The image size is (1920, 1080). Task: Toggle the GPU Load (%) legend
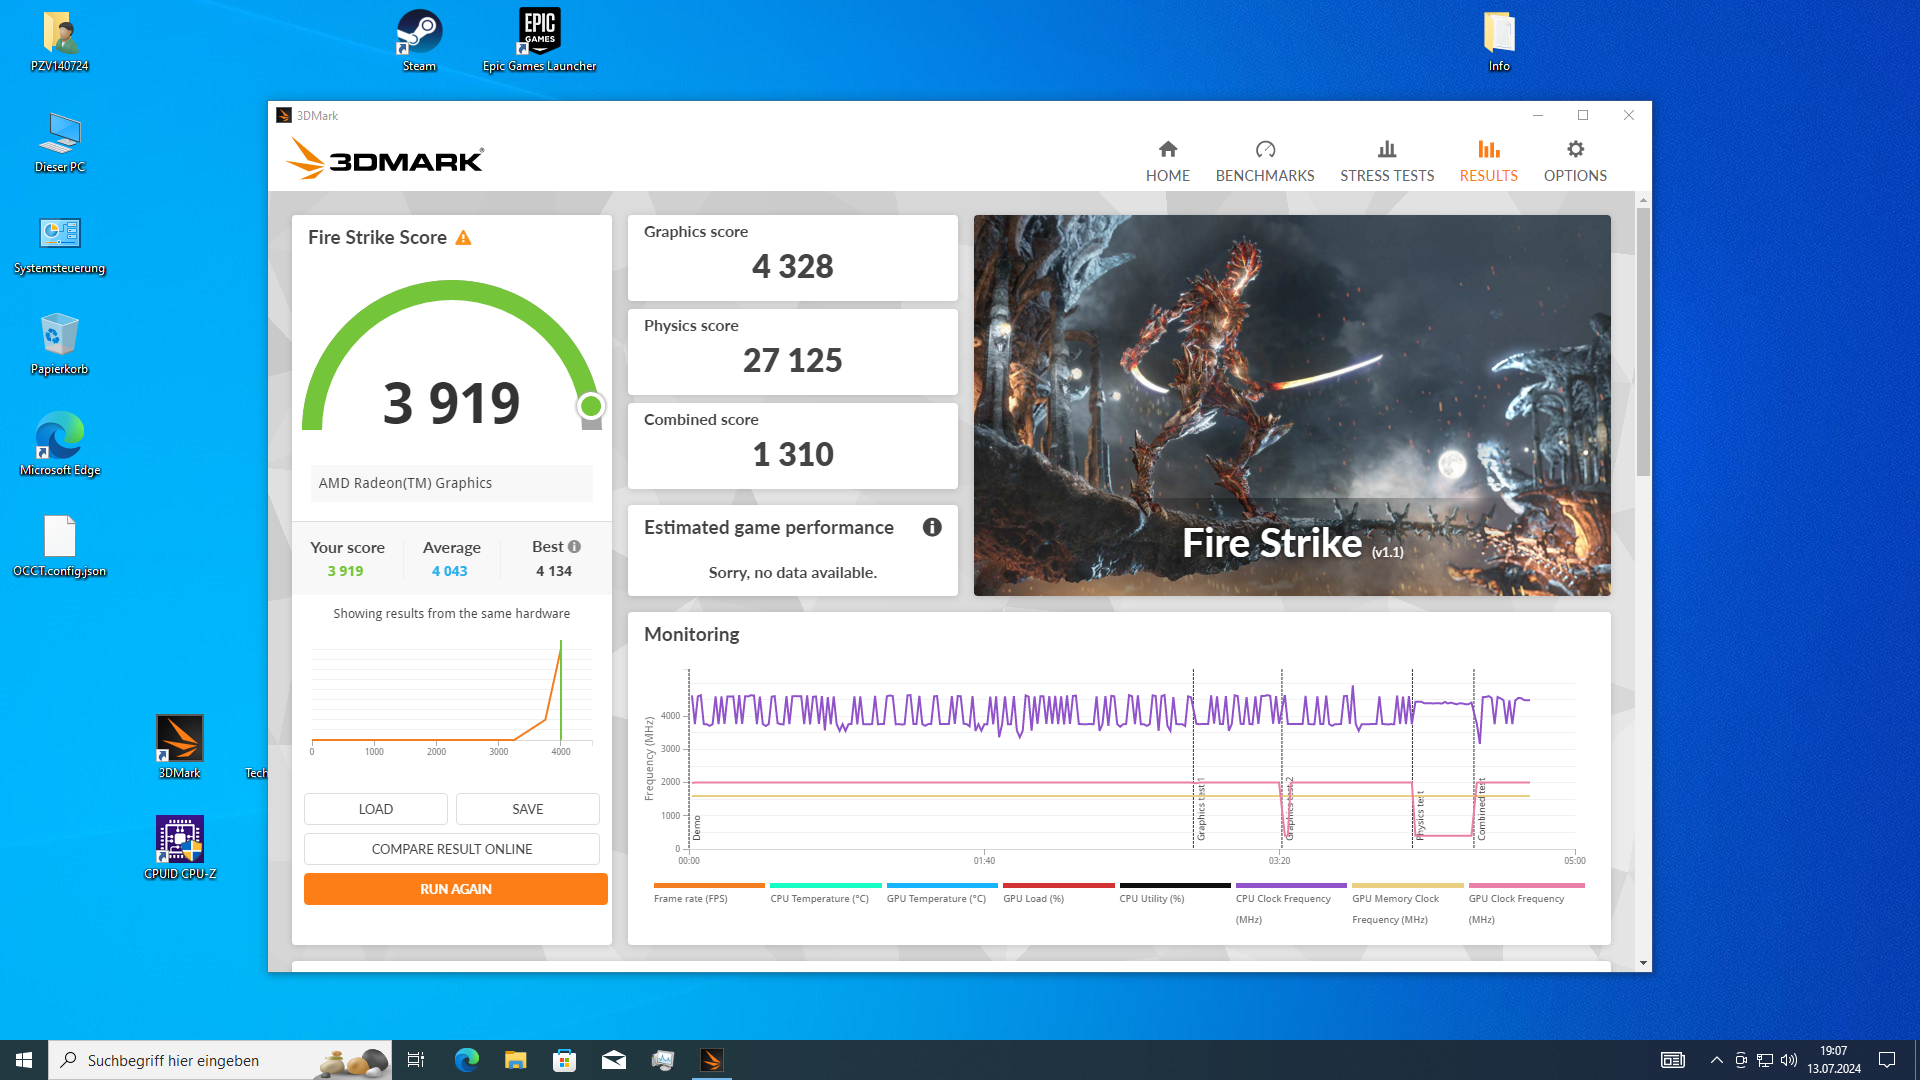click(1058, 893)
